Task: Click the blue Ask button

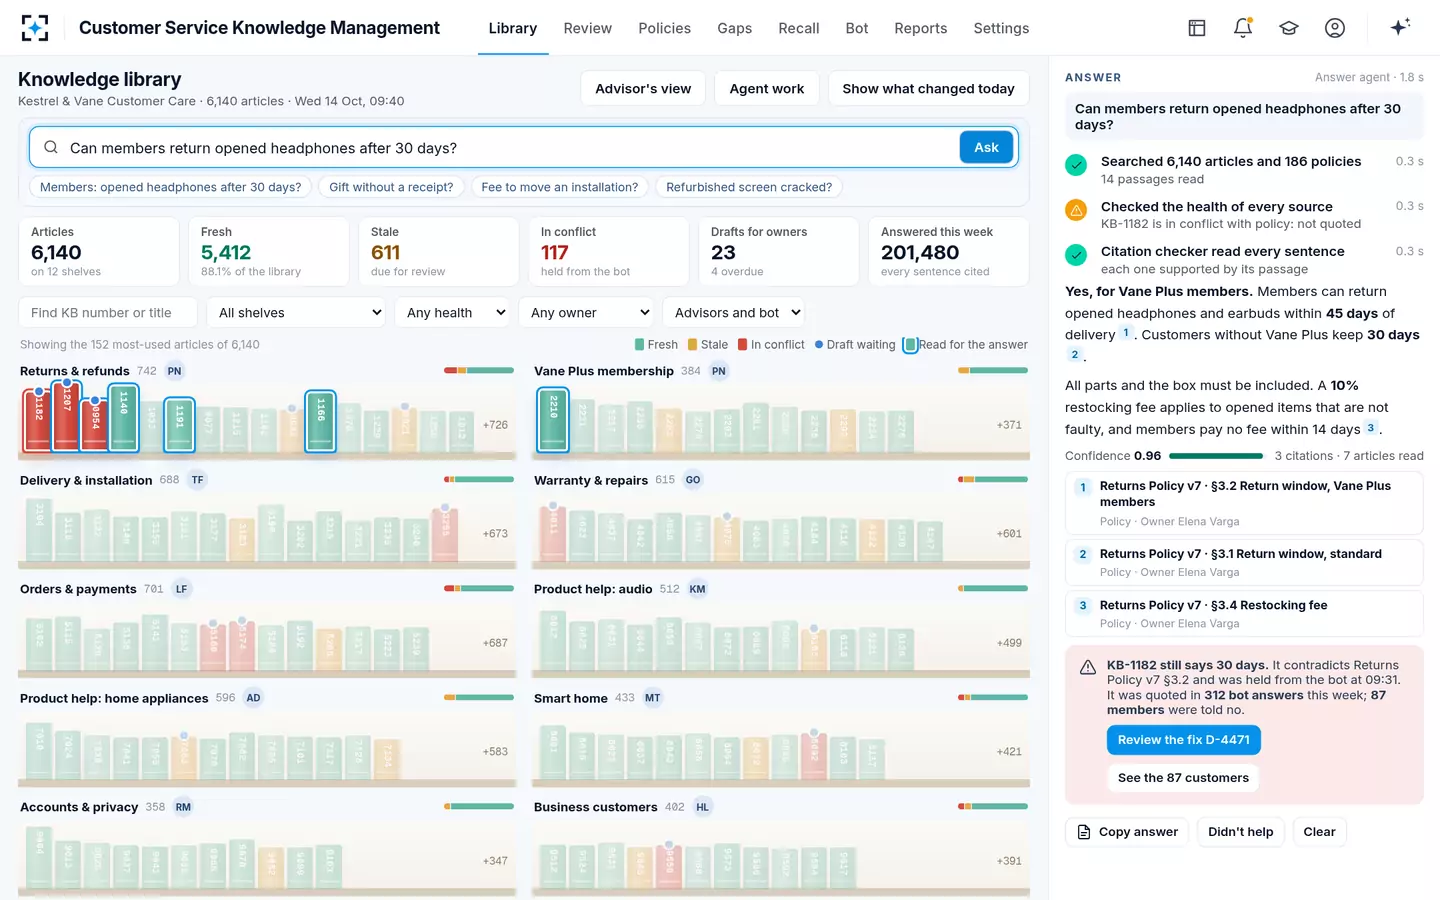Action: (986, 147)
